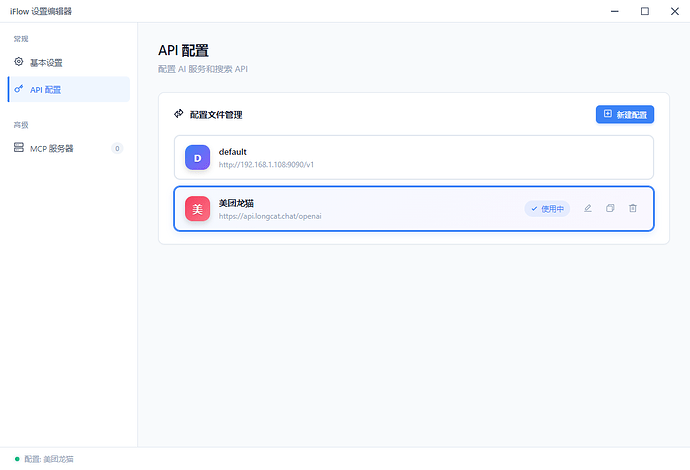The width and height of the screenshot is (690, 470).
Task: Click the MCP 服务器 count badge showing 0
Action: 117,148
